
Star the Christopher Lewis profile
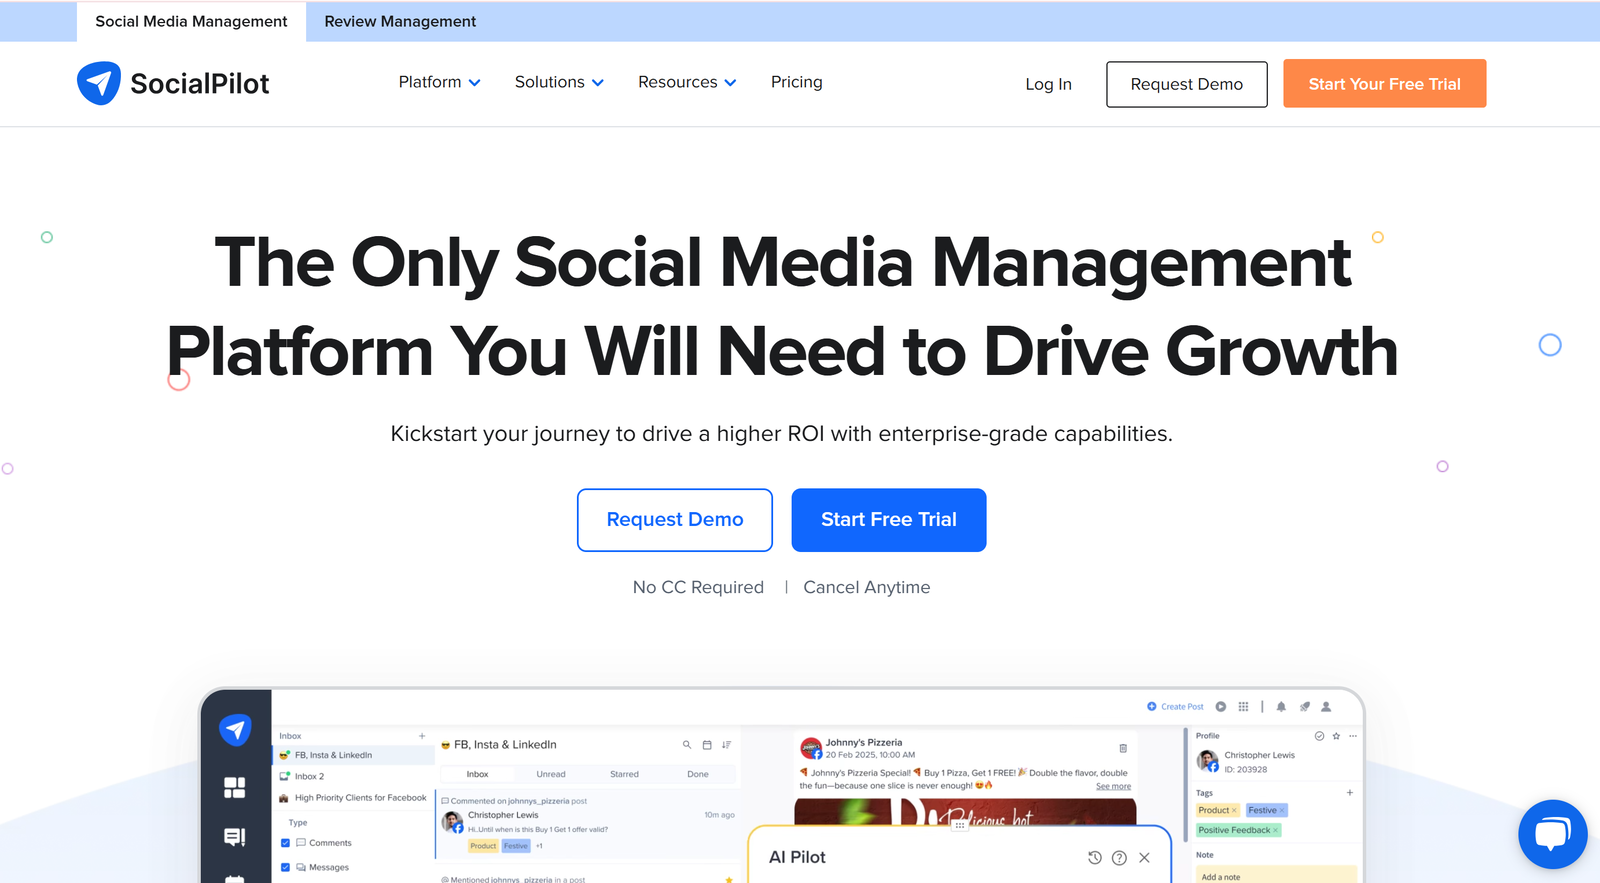point(1336,736)
